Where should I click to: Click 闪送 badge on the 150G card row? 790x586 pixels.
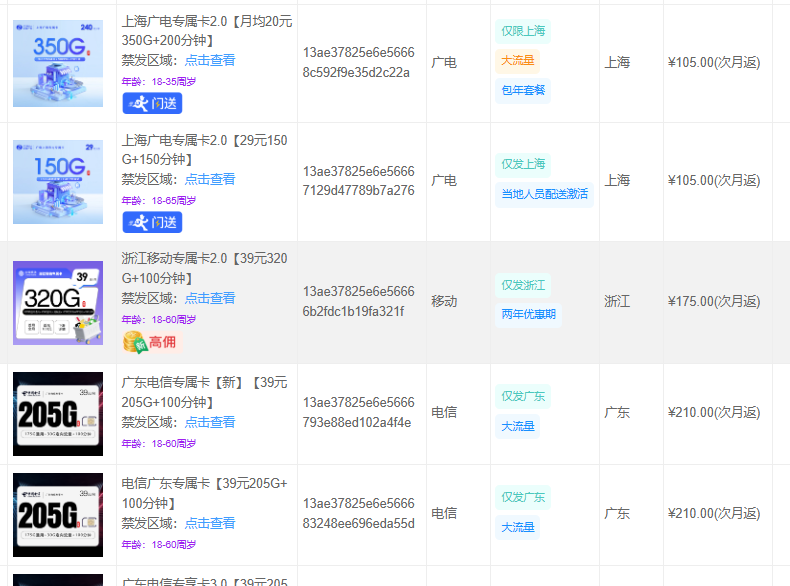152,222
